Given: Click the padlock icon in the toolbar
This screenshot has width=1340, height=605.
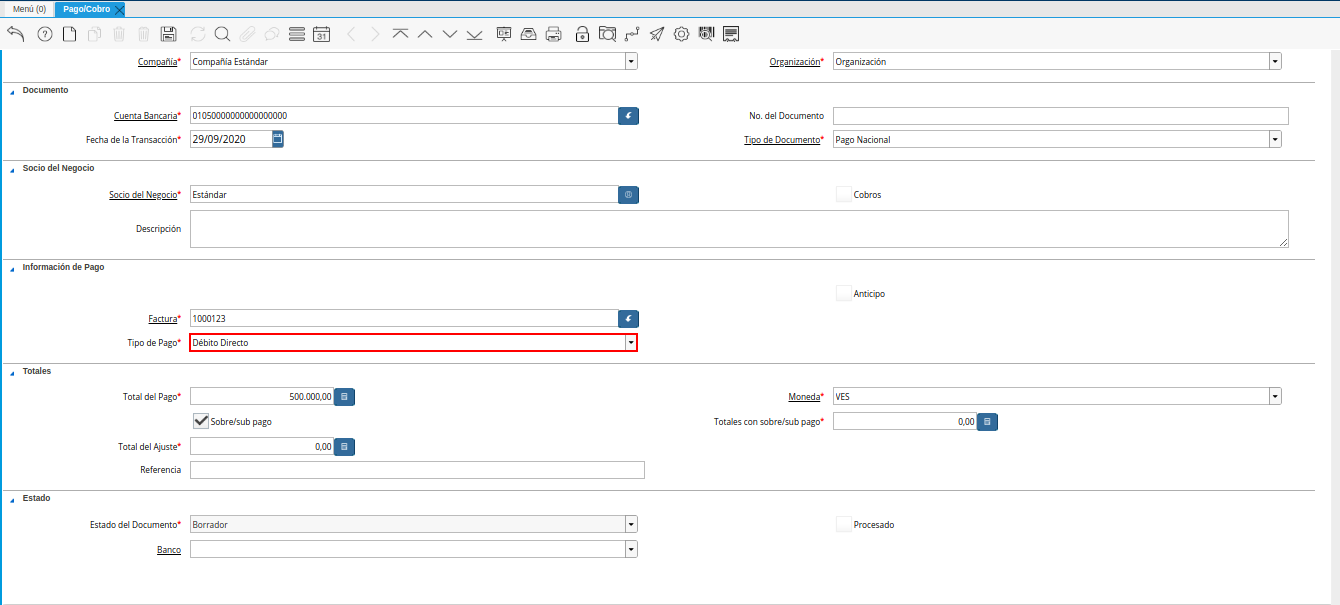Looking at the screenshot, I should [582, 34].
